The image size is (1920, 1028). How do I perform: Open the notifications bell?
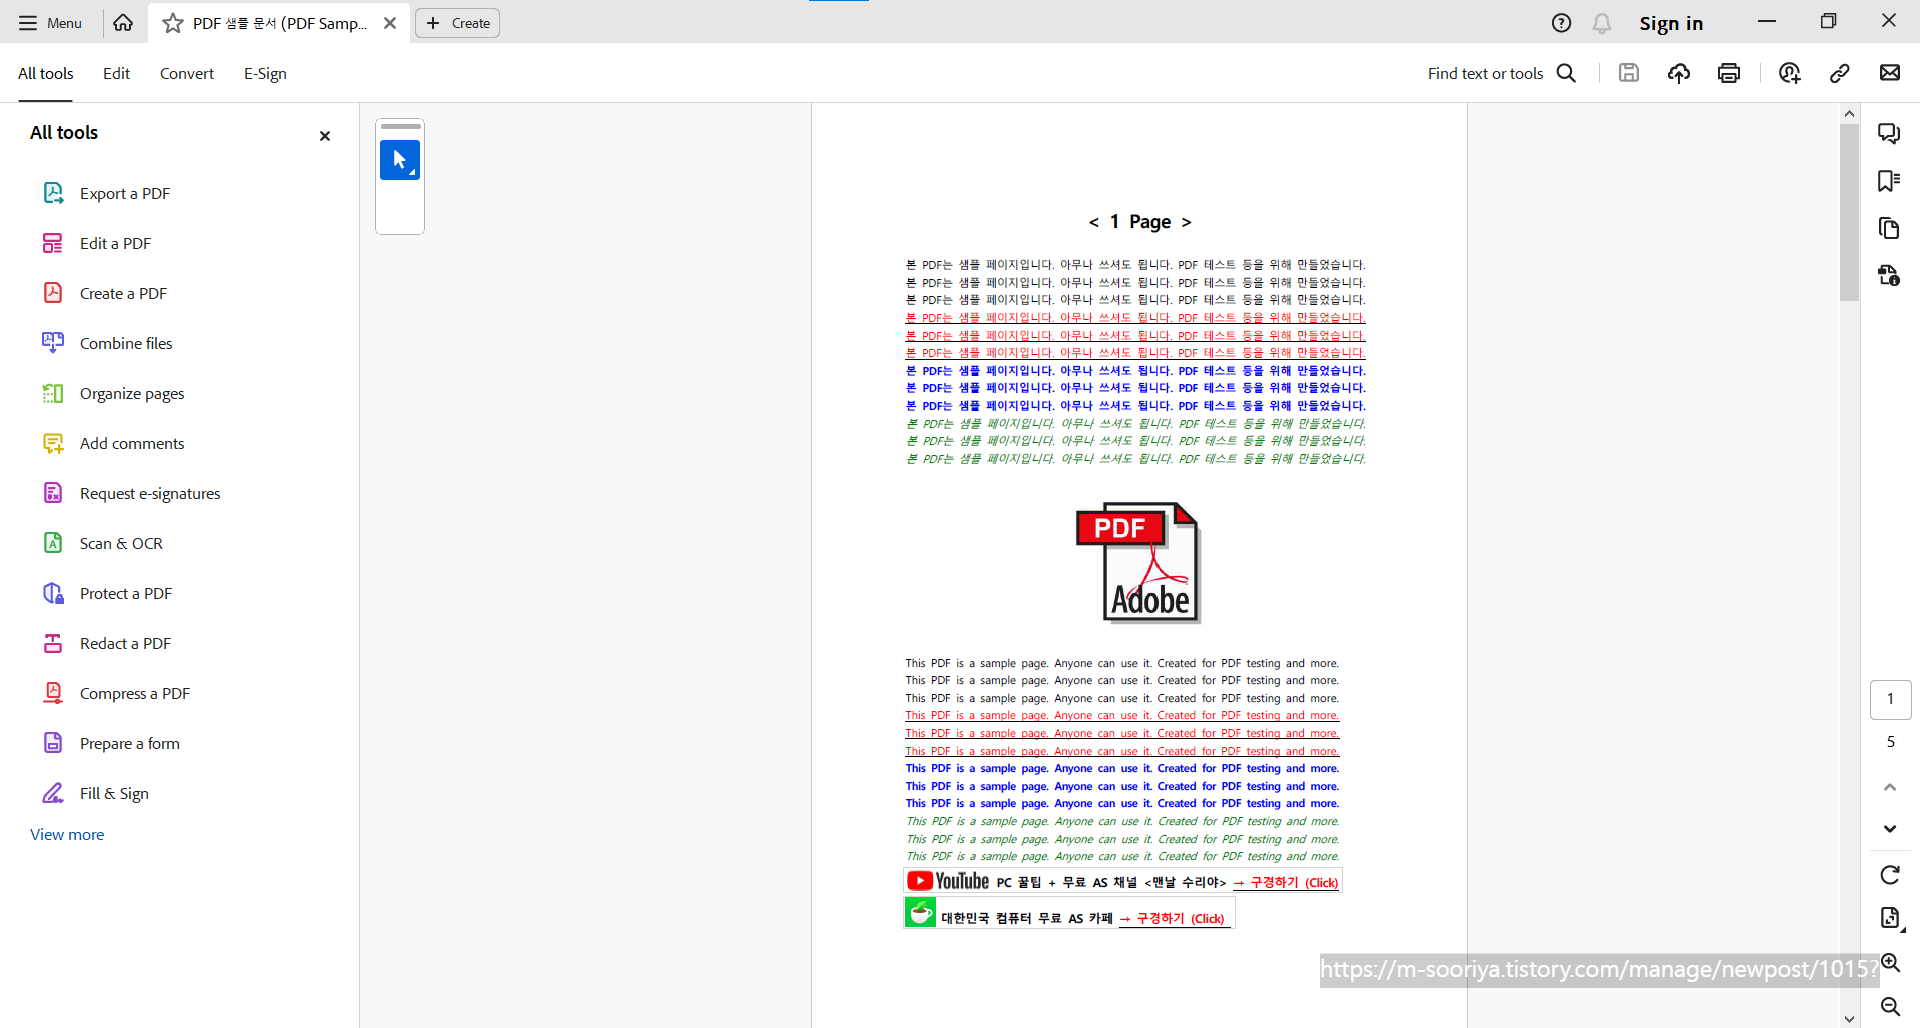pos(1602,23)
